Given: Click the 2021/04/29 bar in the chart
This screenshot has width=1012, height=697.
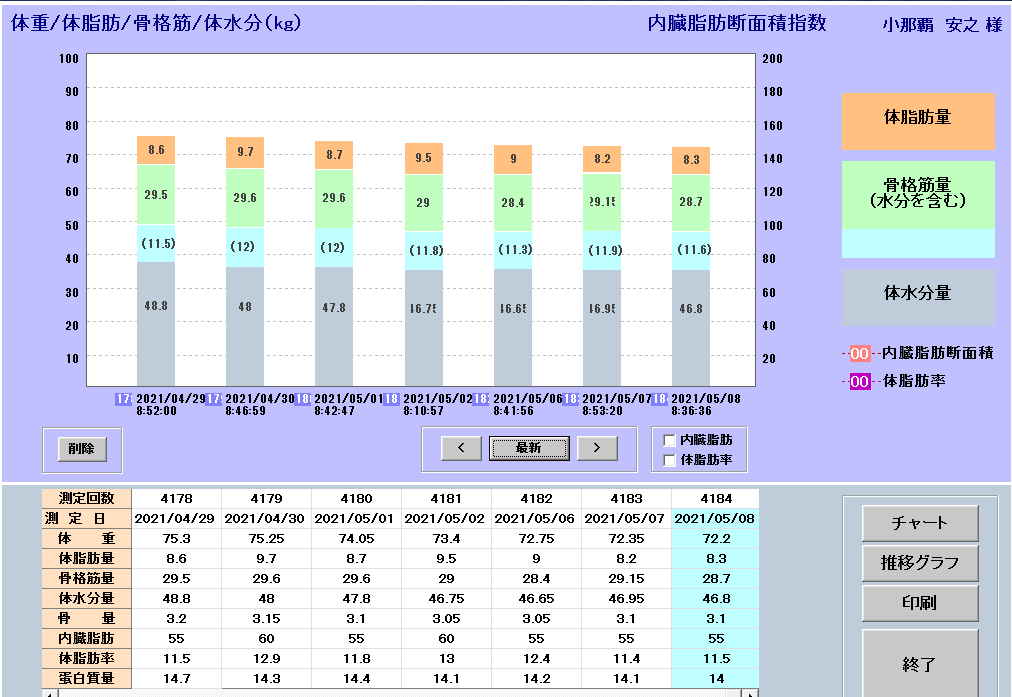Looking at the screenshot, I should 156,262.
